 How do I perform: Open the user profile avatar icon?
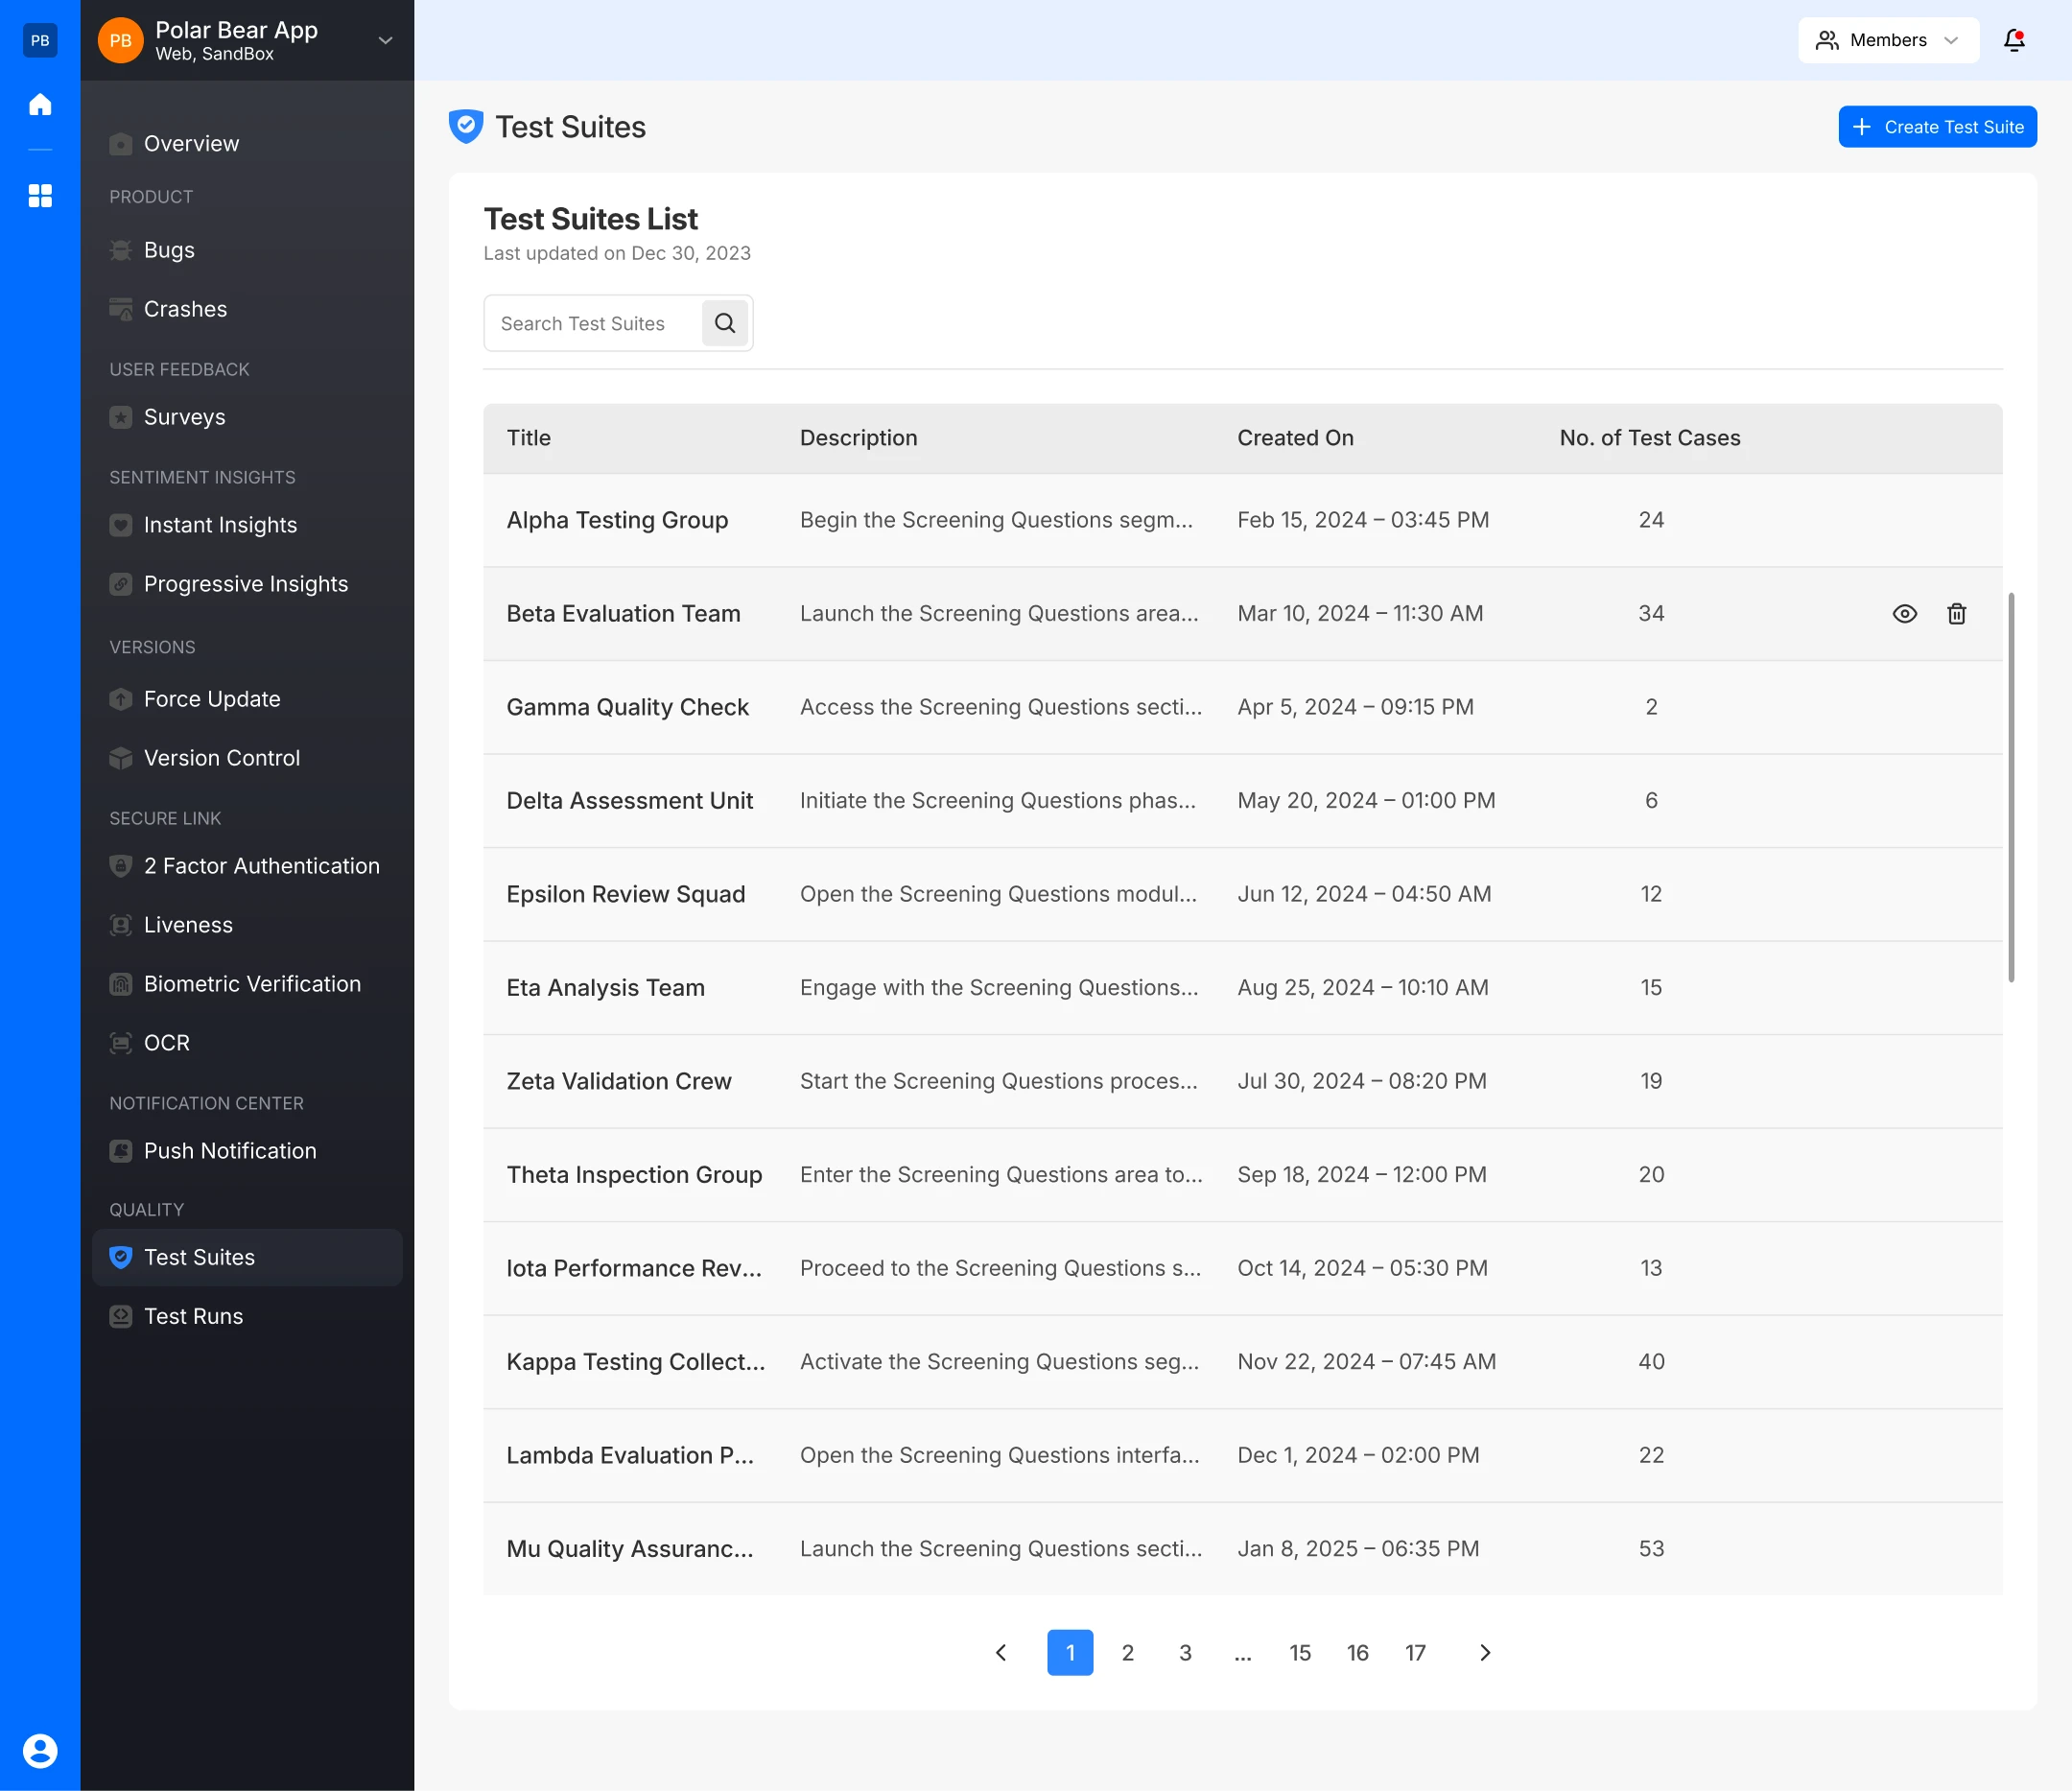(40, 1750)
